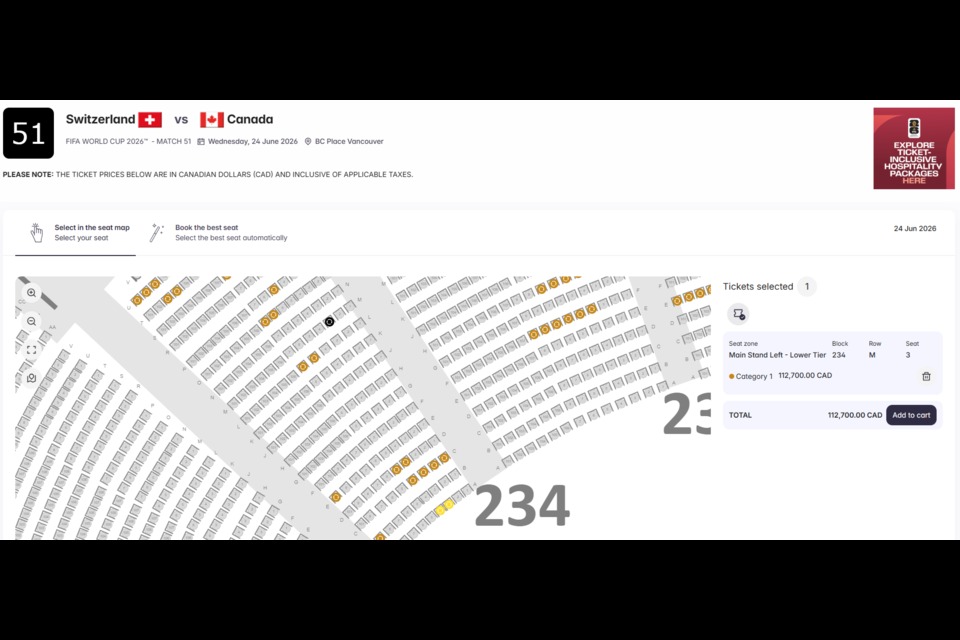
Task: Click the Canada flag icon
Action: pos(212,120)
